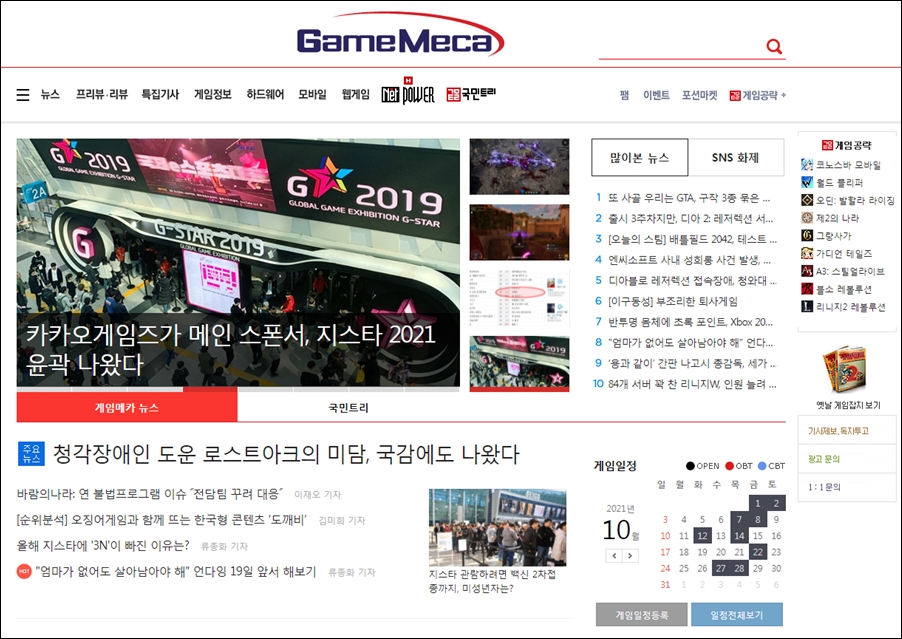The height and width of the screenshot is (639, 902).
Task: Click the 게임일정등록 button
Action: 641,615
